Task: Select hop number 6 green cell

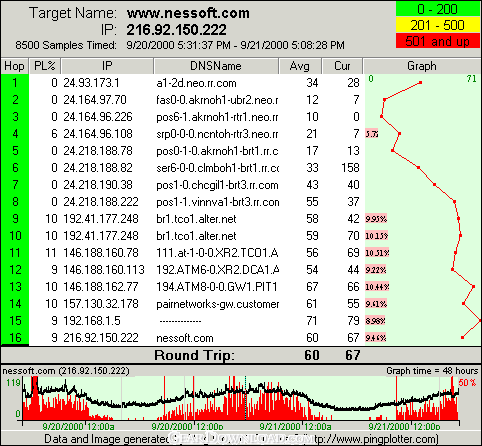Action: (x=15, y=168)
